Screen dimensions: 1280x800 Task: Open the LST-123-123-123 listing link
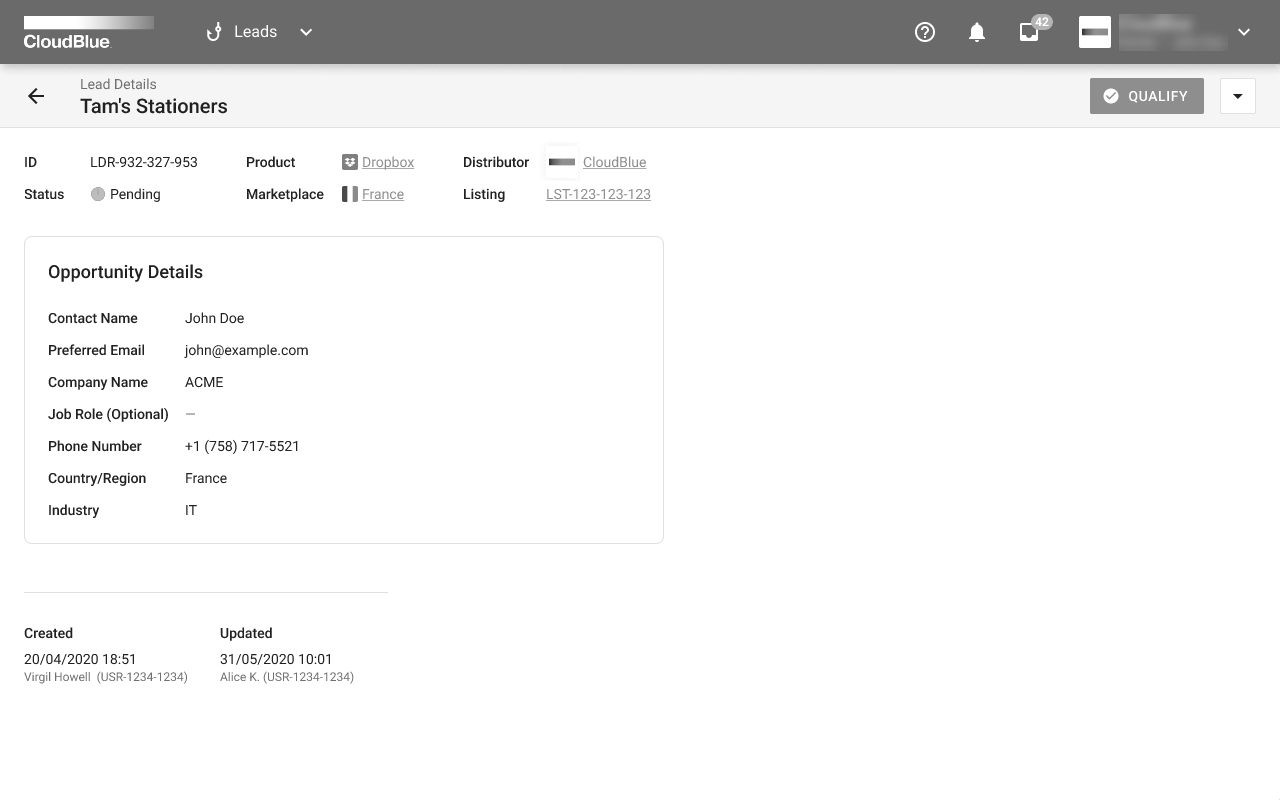tap(598, 194)
